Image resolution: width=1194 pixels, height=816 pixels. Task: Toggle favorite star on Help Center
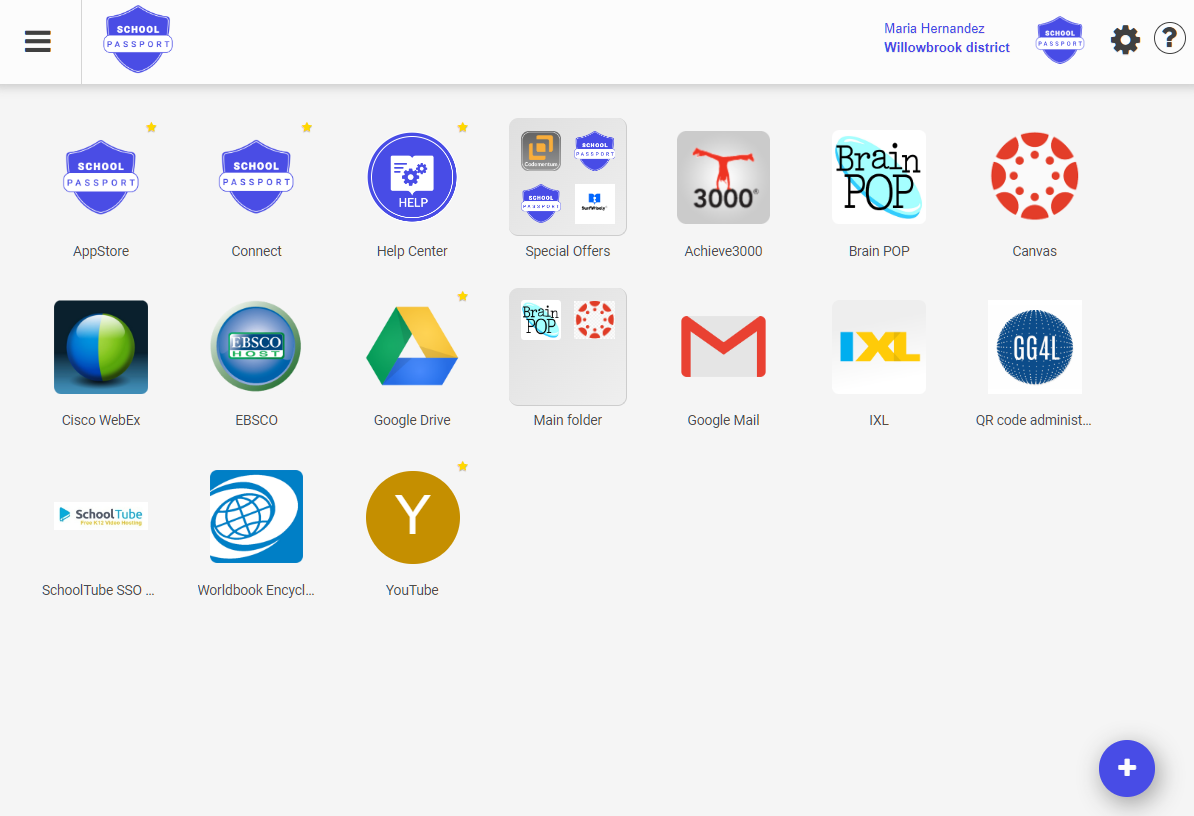pyautogui.click(x=462, y=127)
